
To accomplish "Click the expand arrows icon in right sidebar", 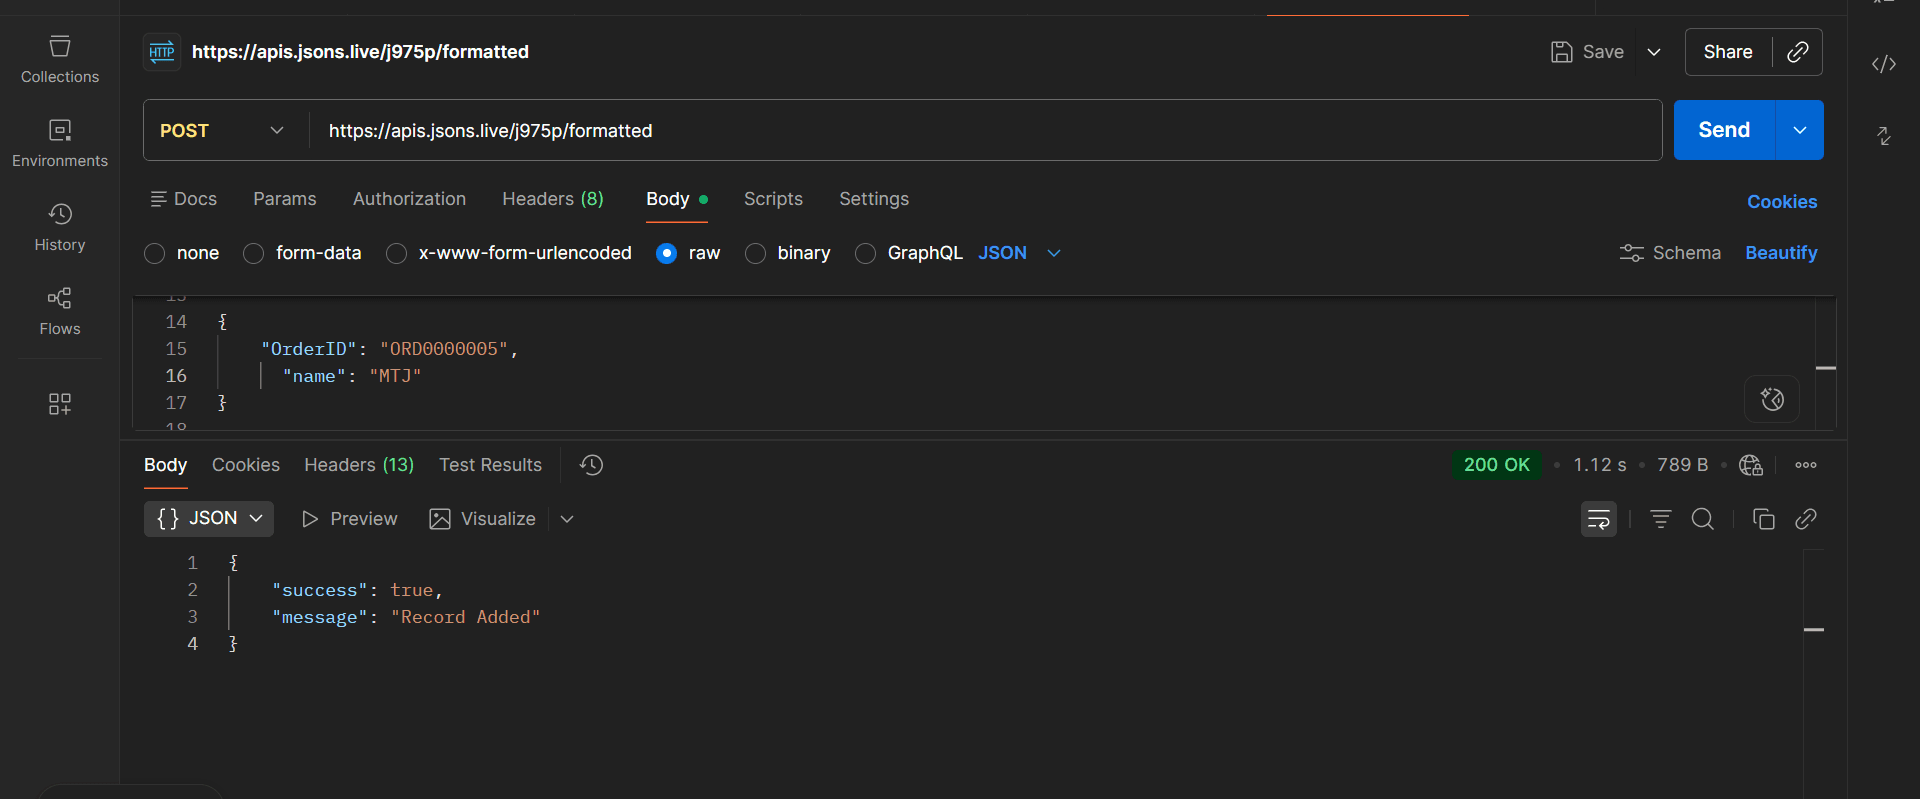I will pos(1884,136).
